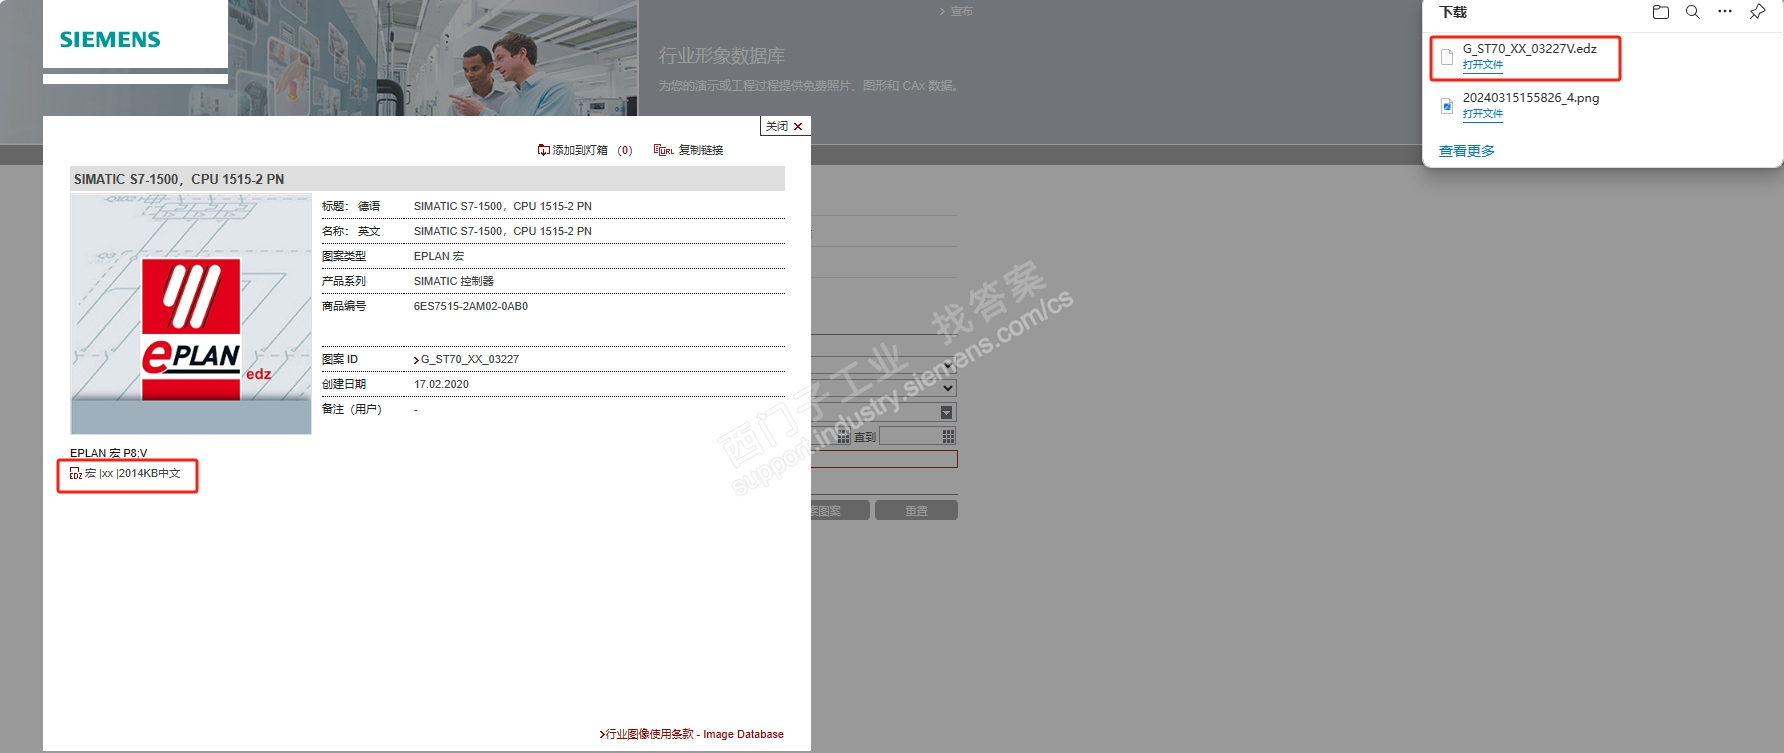The height and width of the screenshot is (753, 1784).
Task: Click the edz icon beside 宏 |xx |2014KB中文
Action: pos(76,474)
